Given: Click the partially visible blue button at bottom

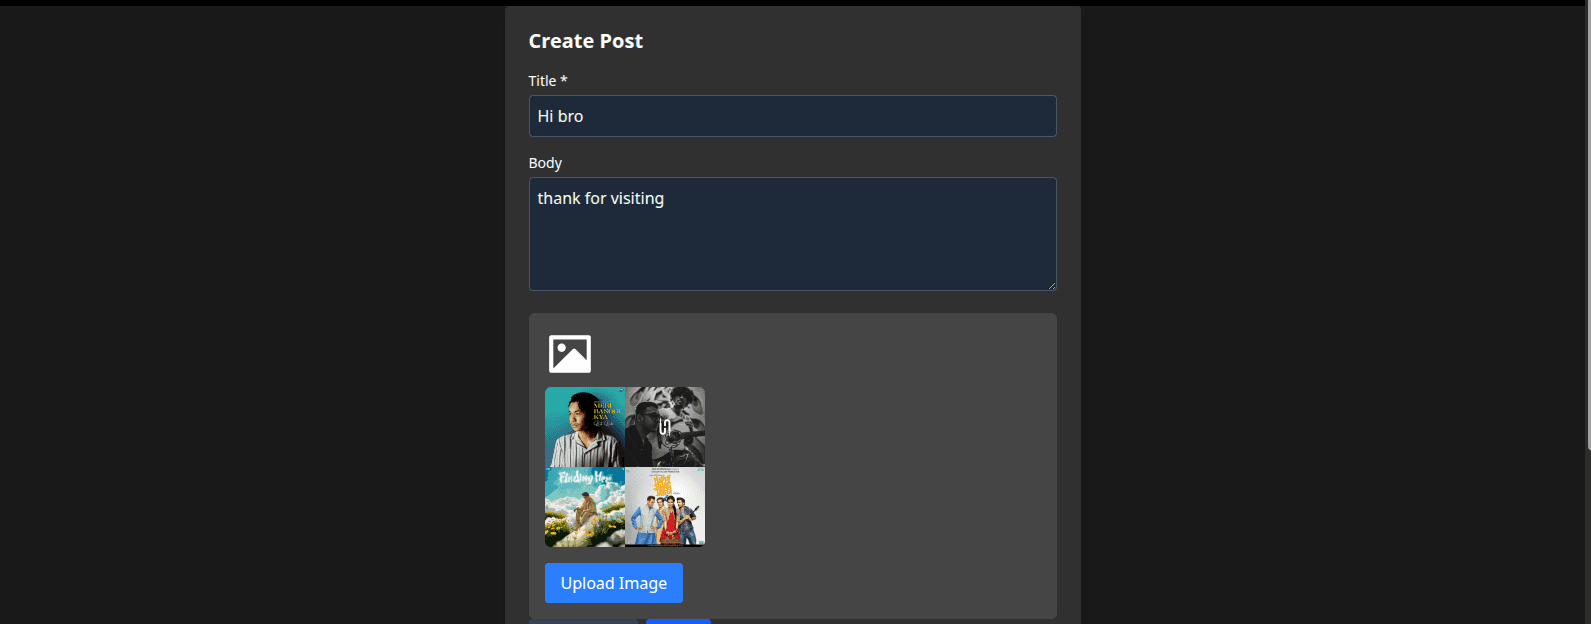Looking at the screenshot, I should 678,621.
